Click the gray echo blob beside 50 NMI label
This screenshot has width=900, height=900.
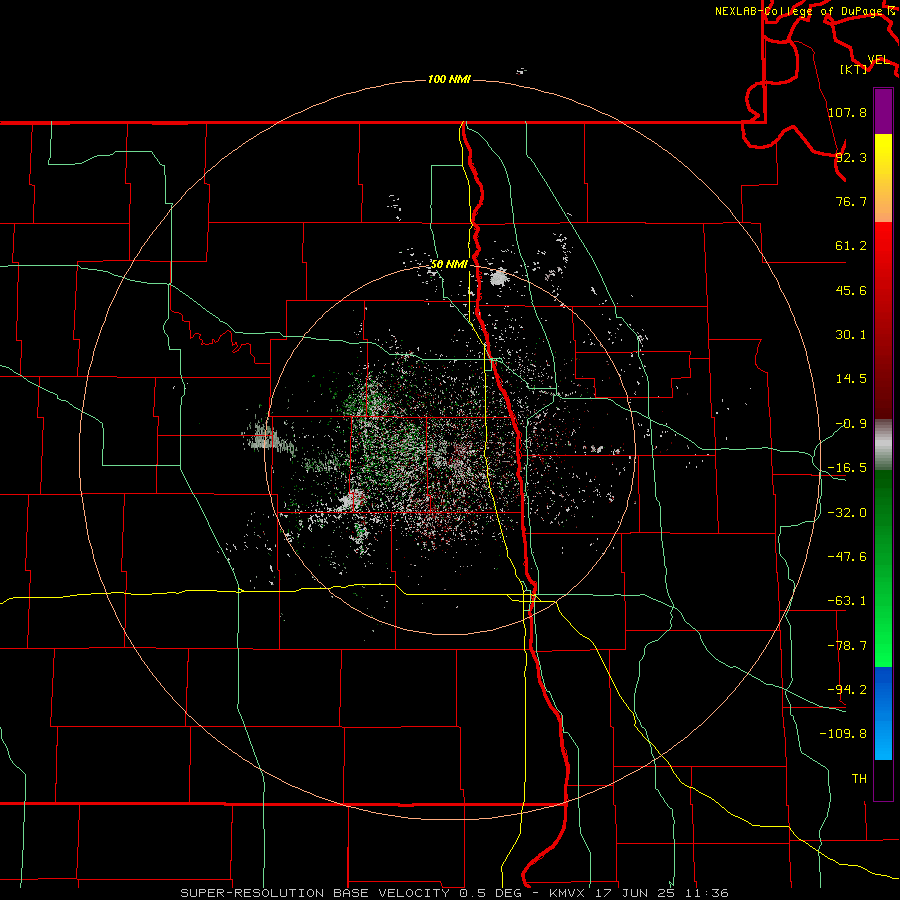(x=499, y=278)
